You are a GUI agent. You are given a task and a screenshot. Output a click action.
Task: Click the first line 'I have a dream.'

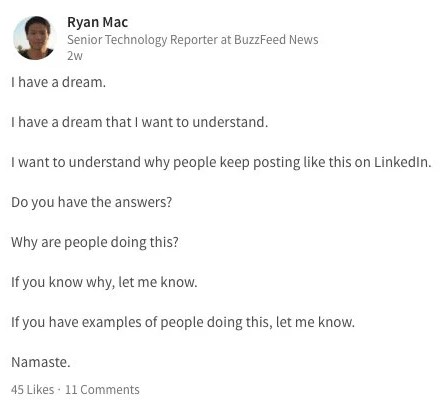(x=58, y=82)
